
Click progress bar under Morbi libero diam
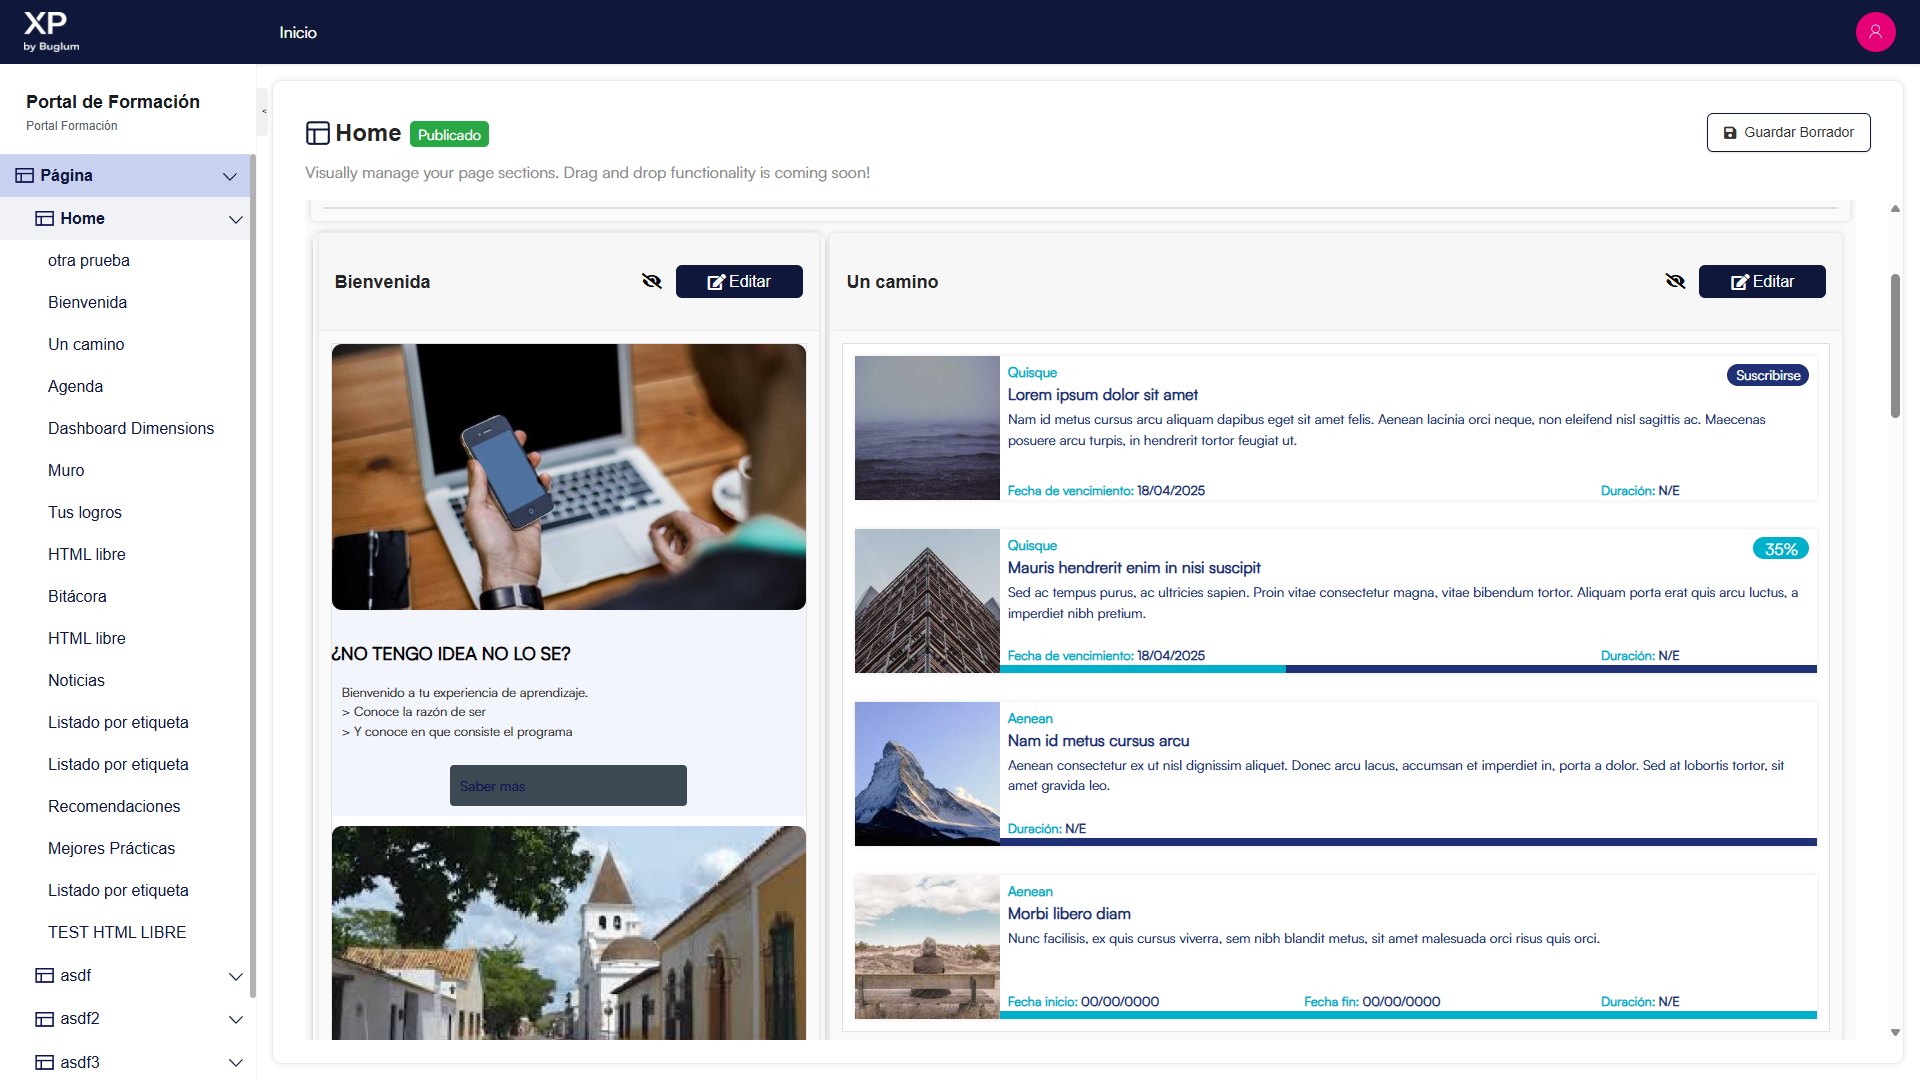pyautogui.click(x=1408, y=1015)
